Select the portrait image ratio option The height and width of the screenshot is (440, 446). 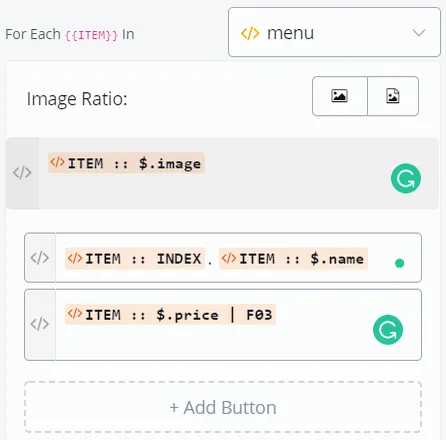click(x=393, y=96)
